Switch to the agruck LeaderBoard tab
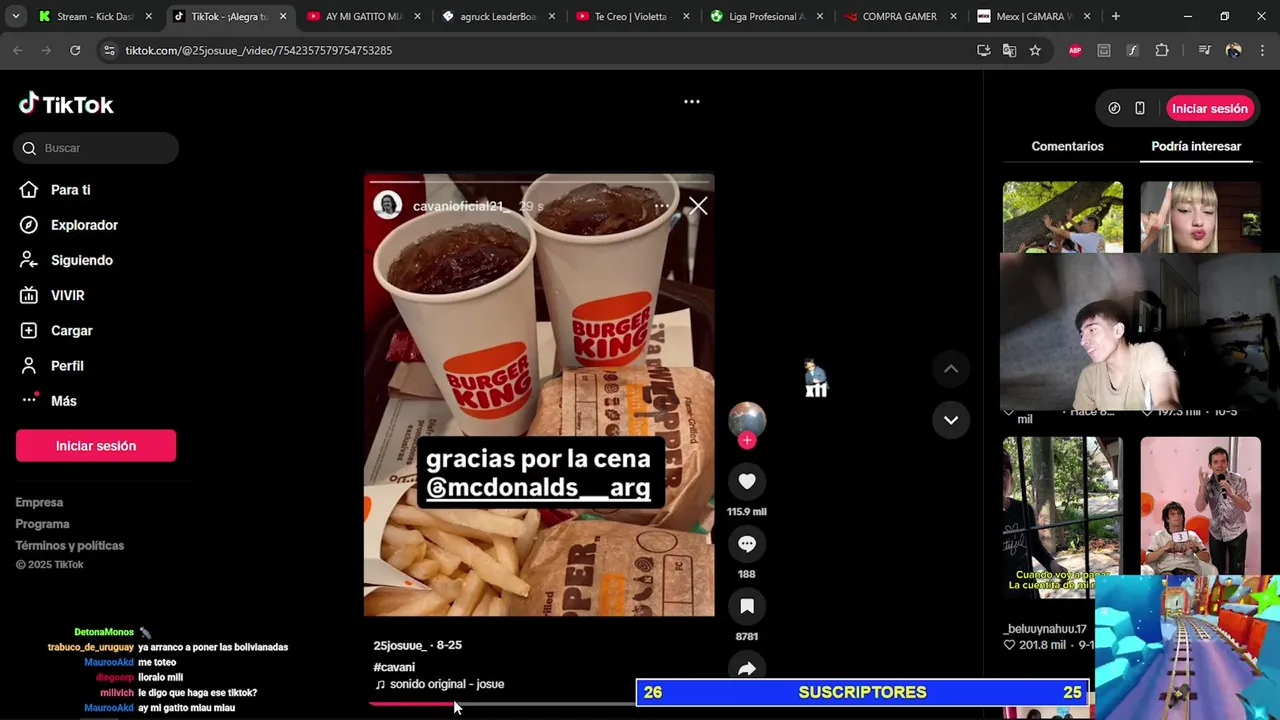 click(x=498, y=16)
